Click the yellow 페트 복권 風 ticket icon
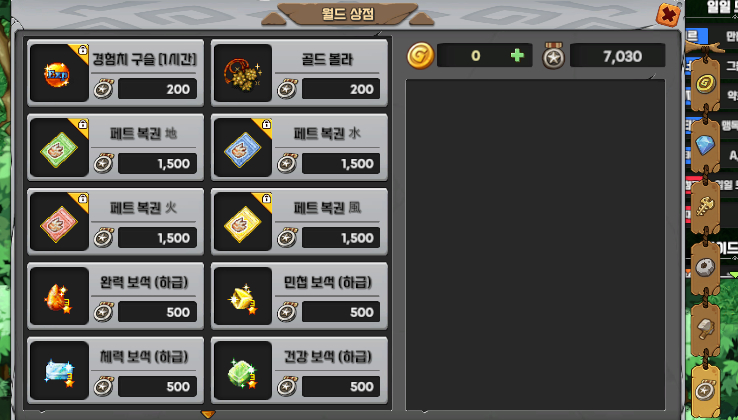 [243, 222]
